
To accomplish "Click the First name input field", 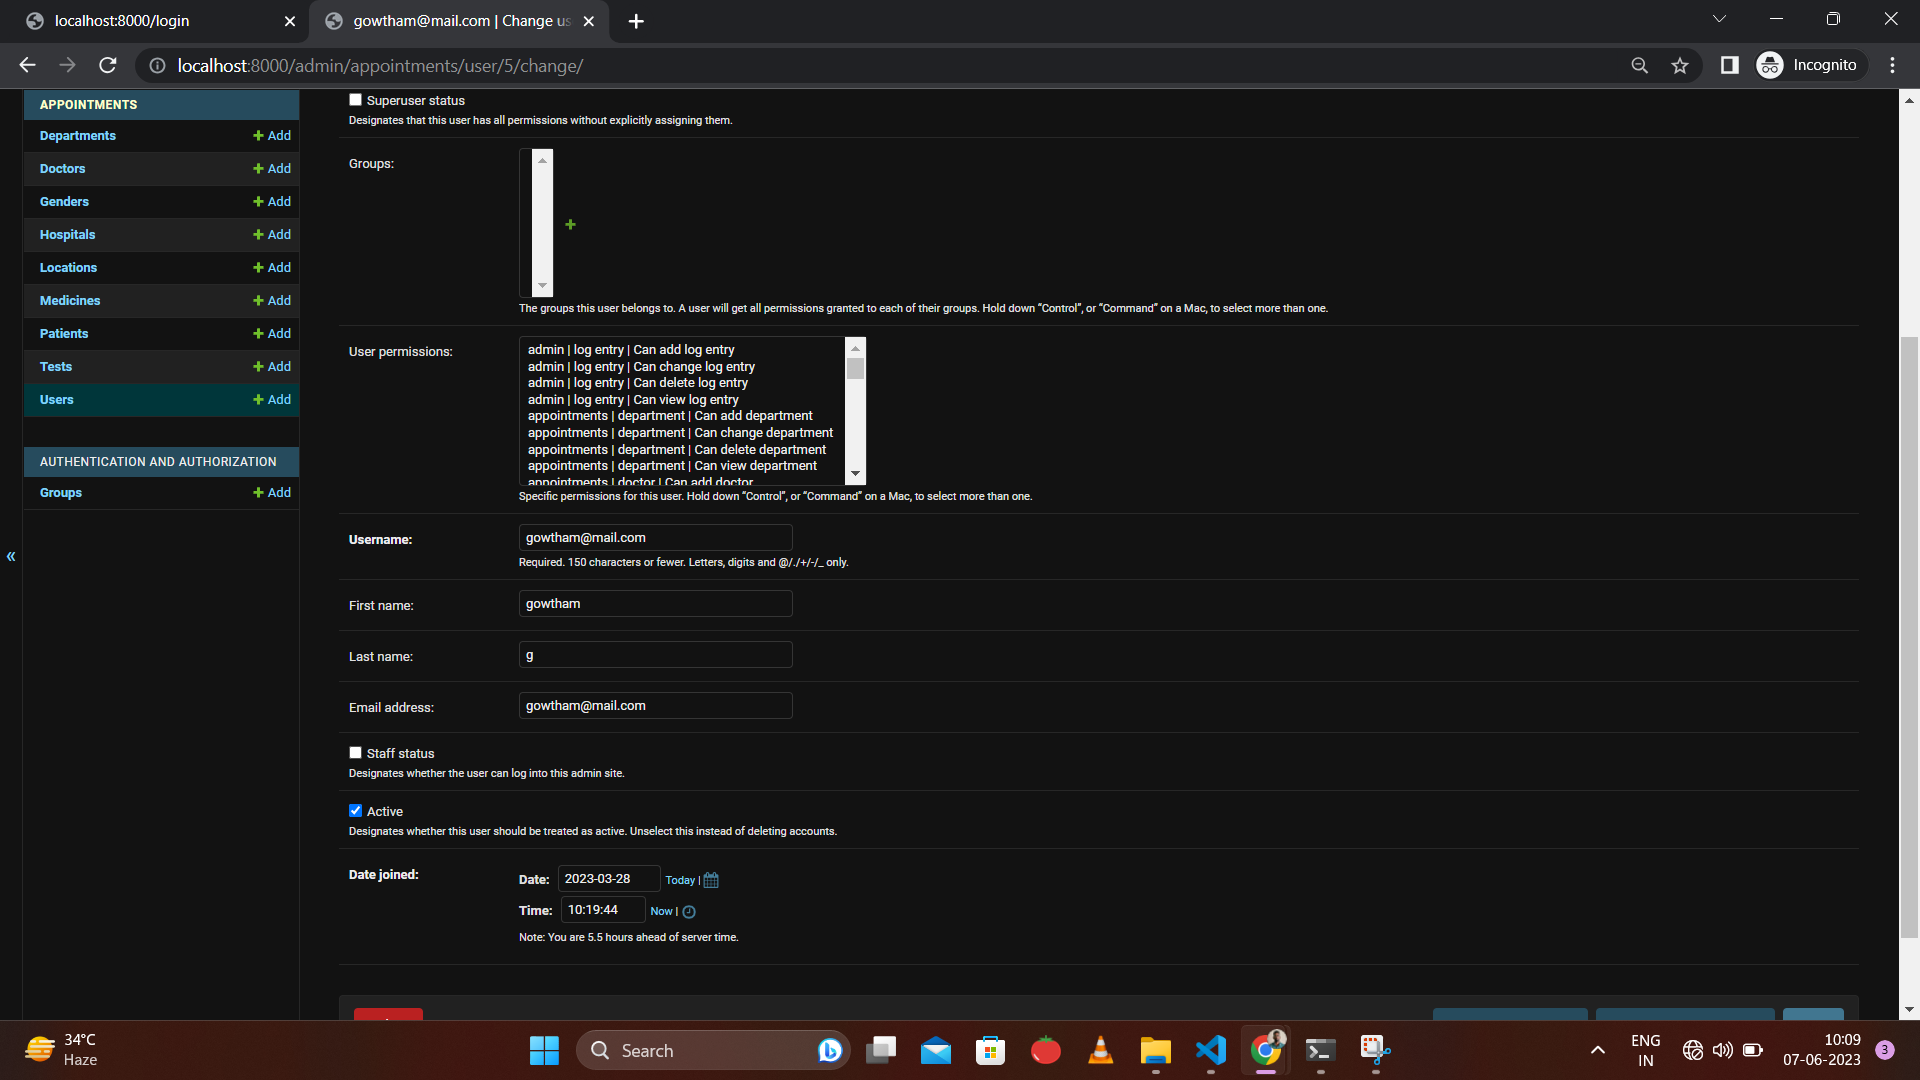I will [x=655, y=604].
